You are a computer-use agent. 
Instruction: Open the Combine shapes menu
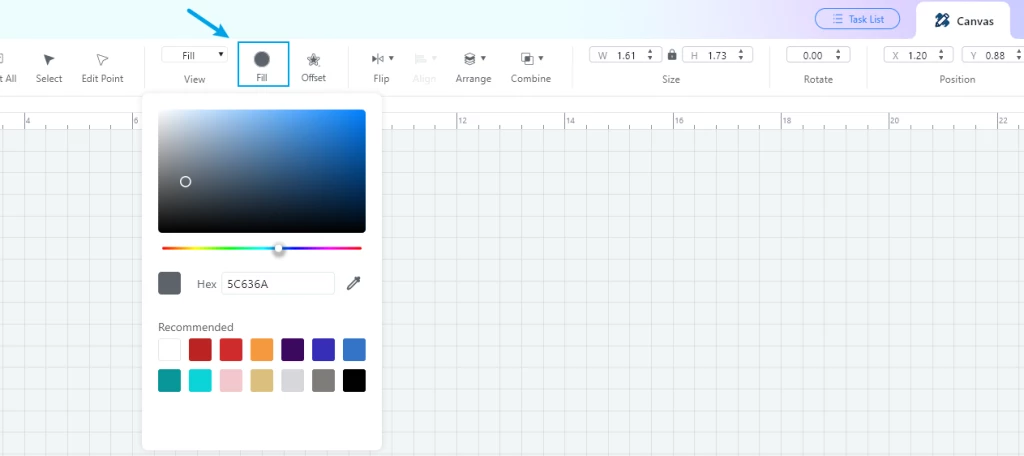coord(531,68)
